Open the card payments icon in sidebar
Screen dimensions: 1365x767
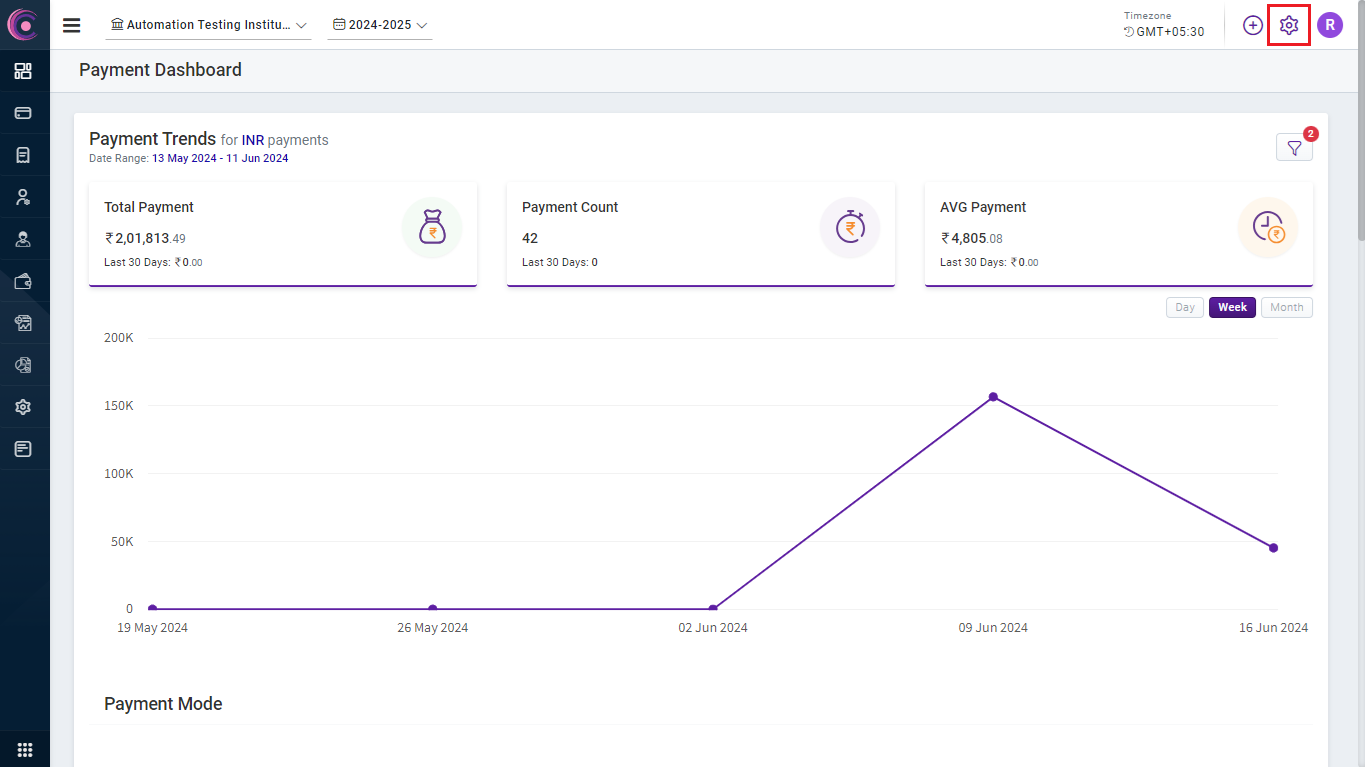(23, 113)
